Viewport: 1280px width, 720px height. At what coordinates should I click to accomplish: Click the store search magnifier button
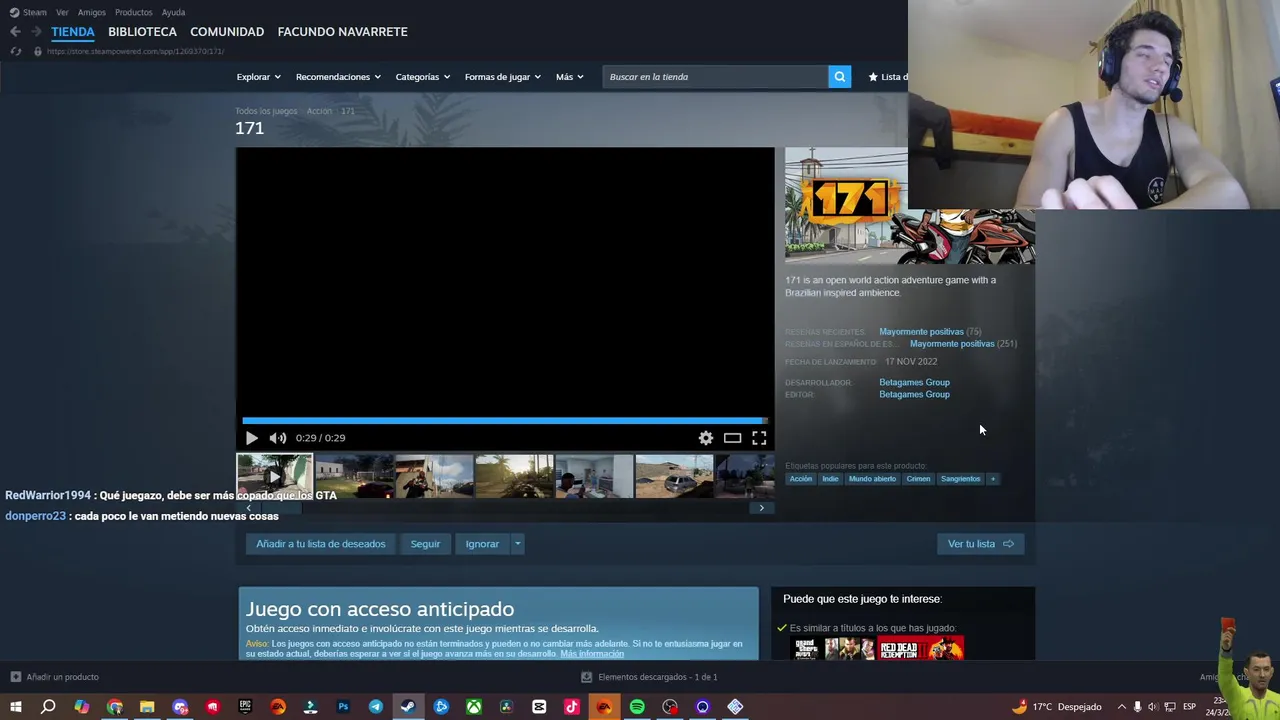(840, 77)
